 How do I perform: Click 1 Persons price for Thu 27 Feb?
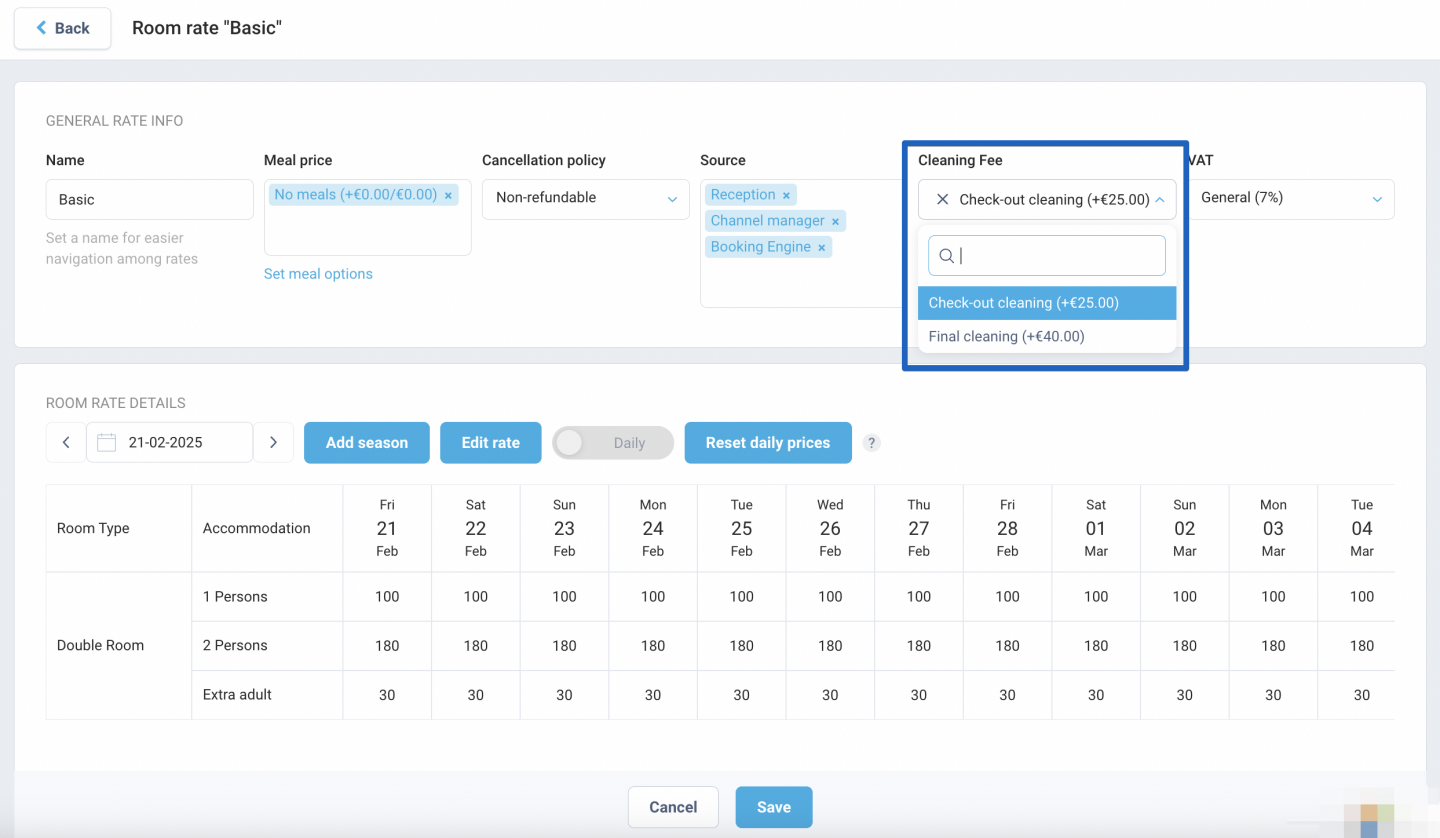coord(919,597)
